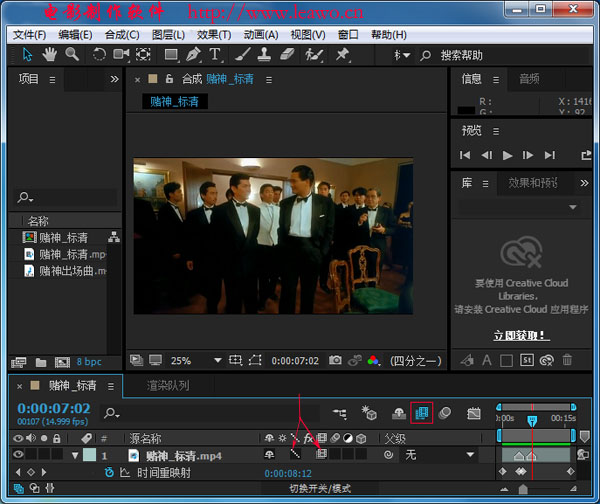The image size is (600, 504).
Task: Toggle the time remap stopwatch
Action: point(109,473)
